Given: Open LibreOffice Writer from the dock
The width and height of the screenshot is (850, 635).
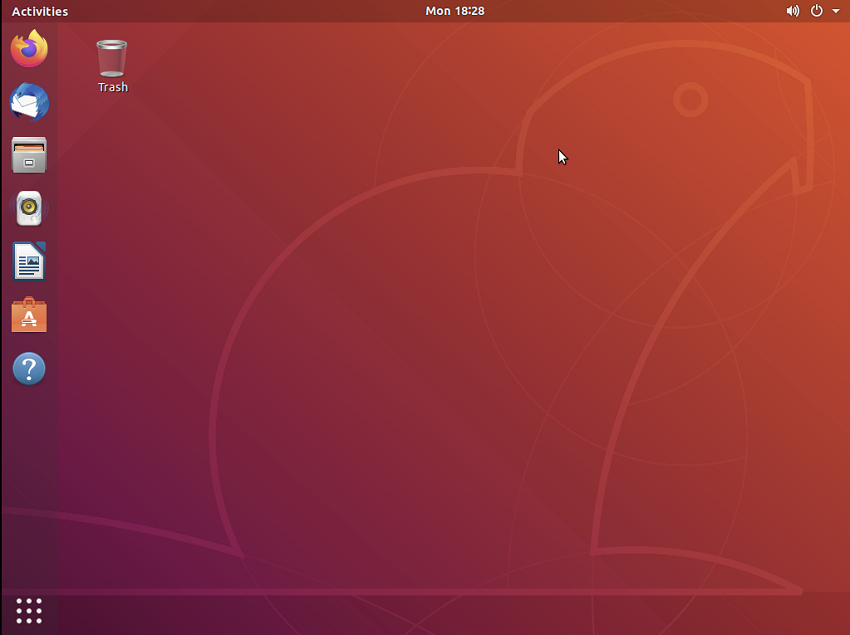Looking at the screenshot, I should [x=29, y=261].
